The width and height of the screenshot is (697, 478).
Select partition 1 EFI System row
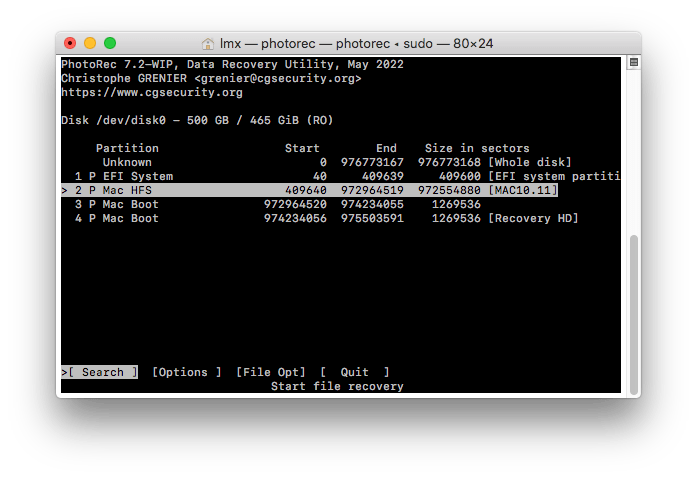coord(340,176)
